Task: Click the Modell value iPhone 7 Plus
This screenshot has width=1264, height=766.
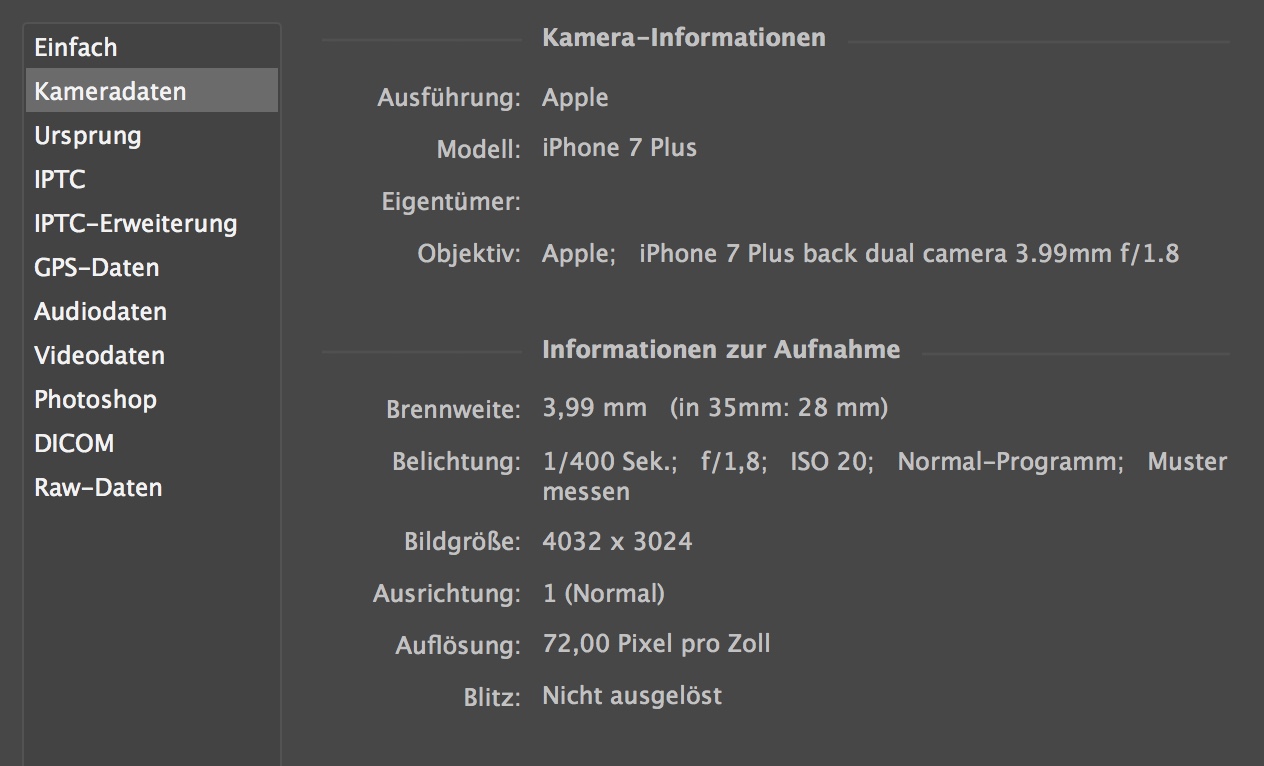Action: [619, 148]
